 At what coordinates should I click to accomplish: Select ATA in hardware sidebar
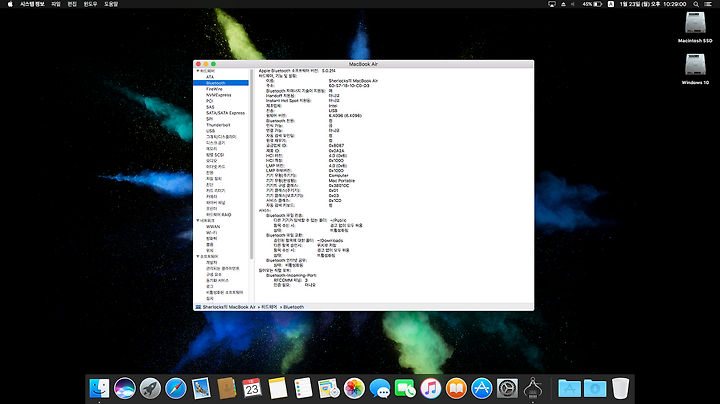pos(210,77)
